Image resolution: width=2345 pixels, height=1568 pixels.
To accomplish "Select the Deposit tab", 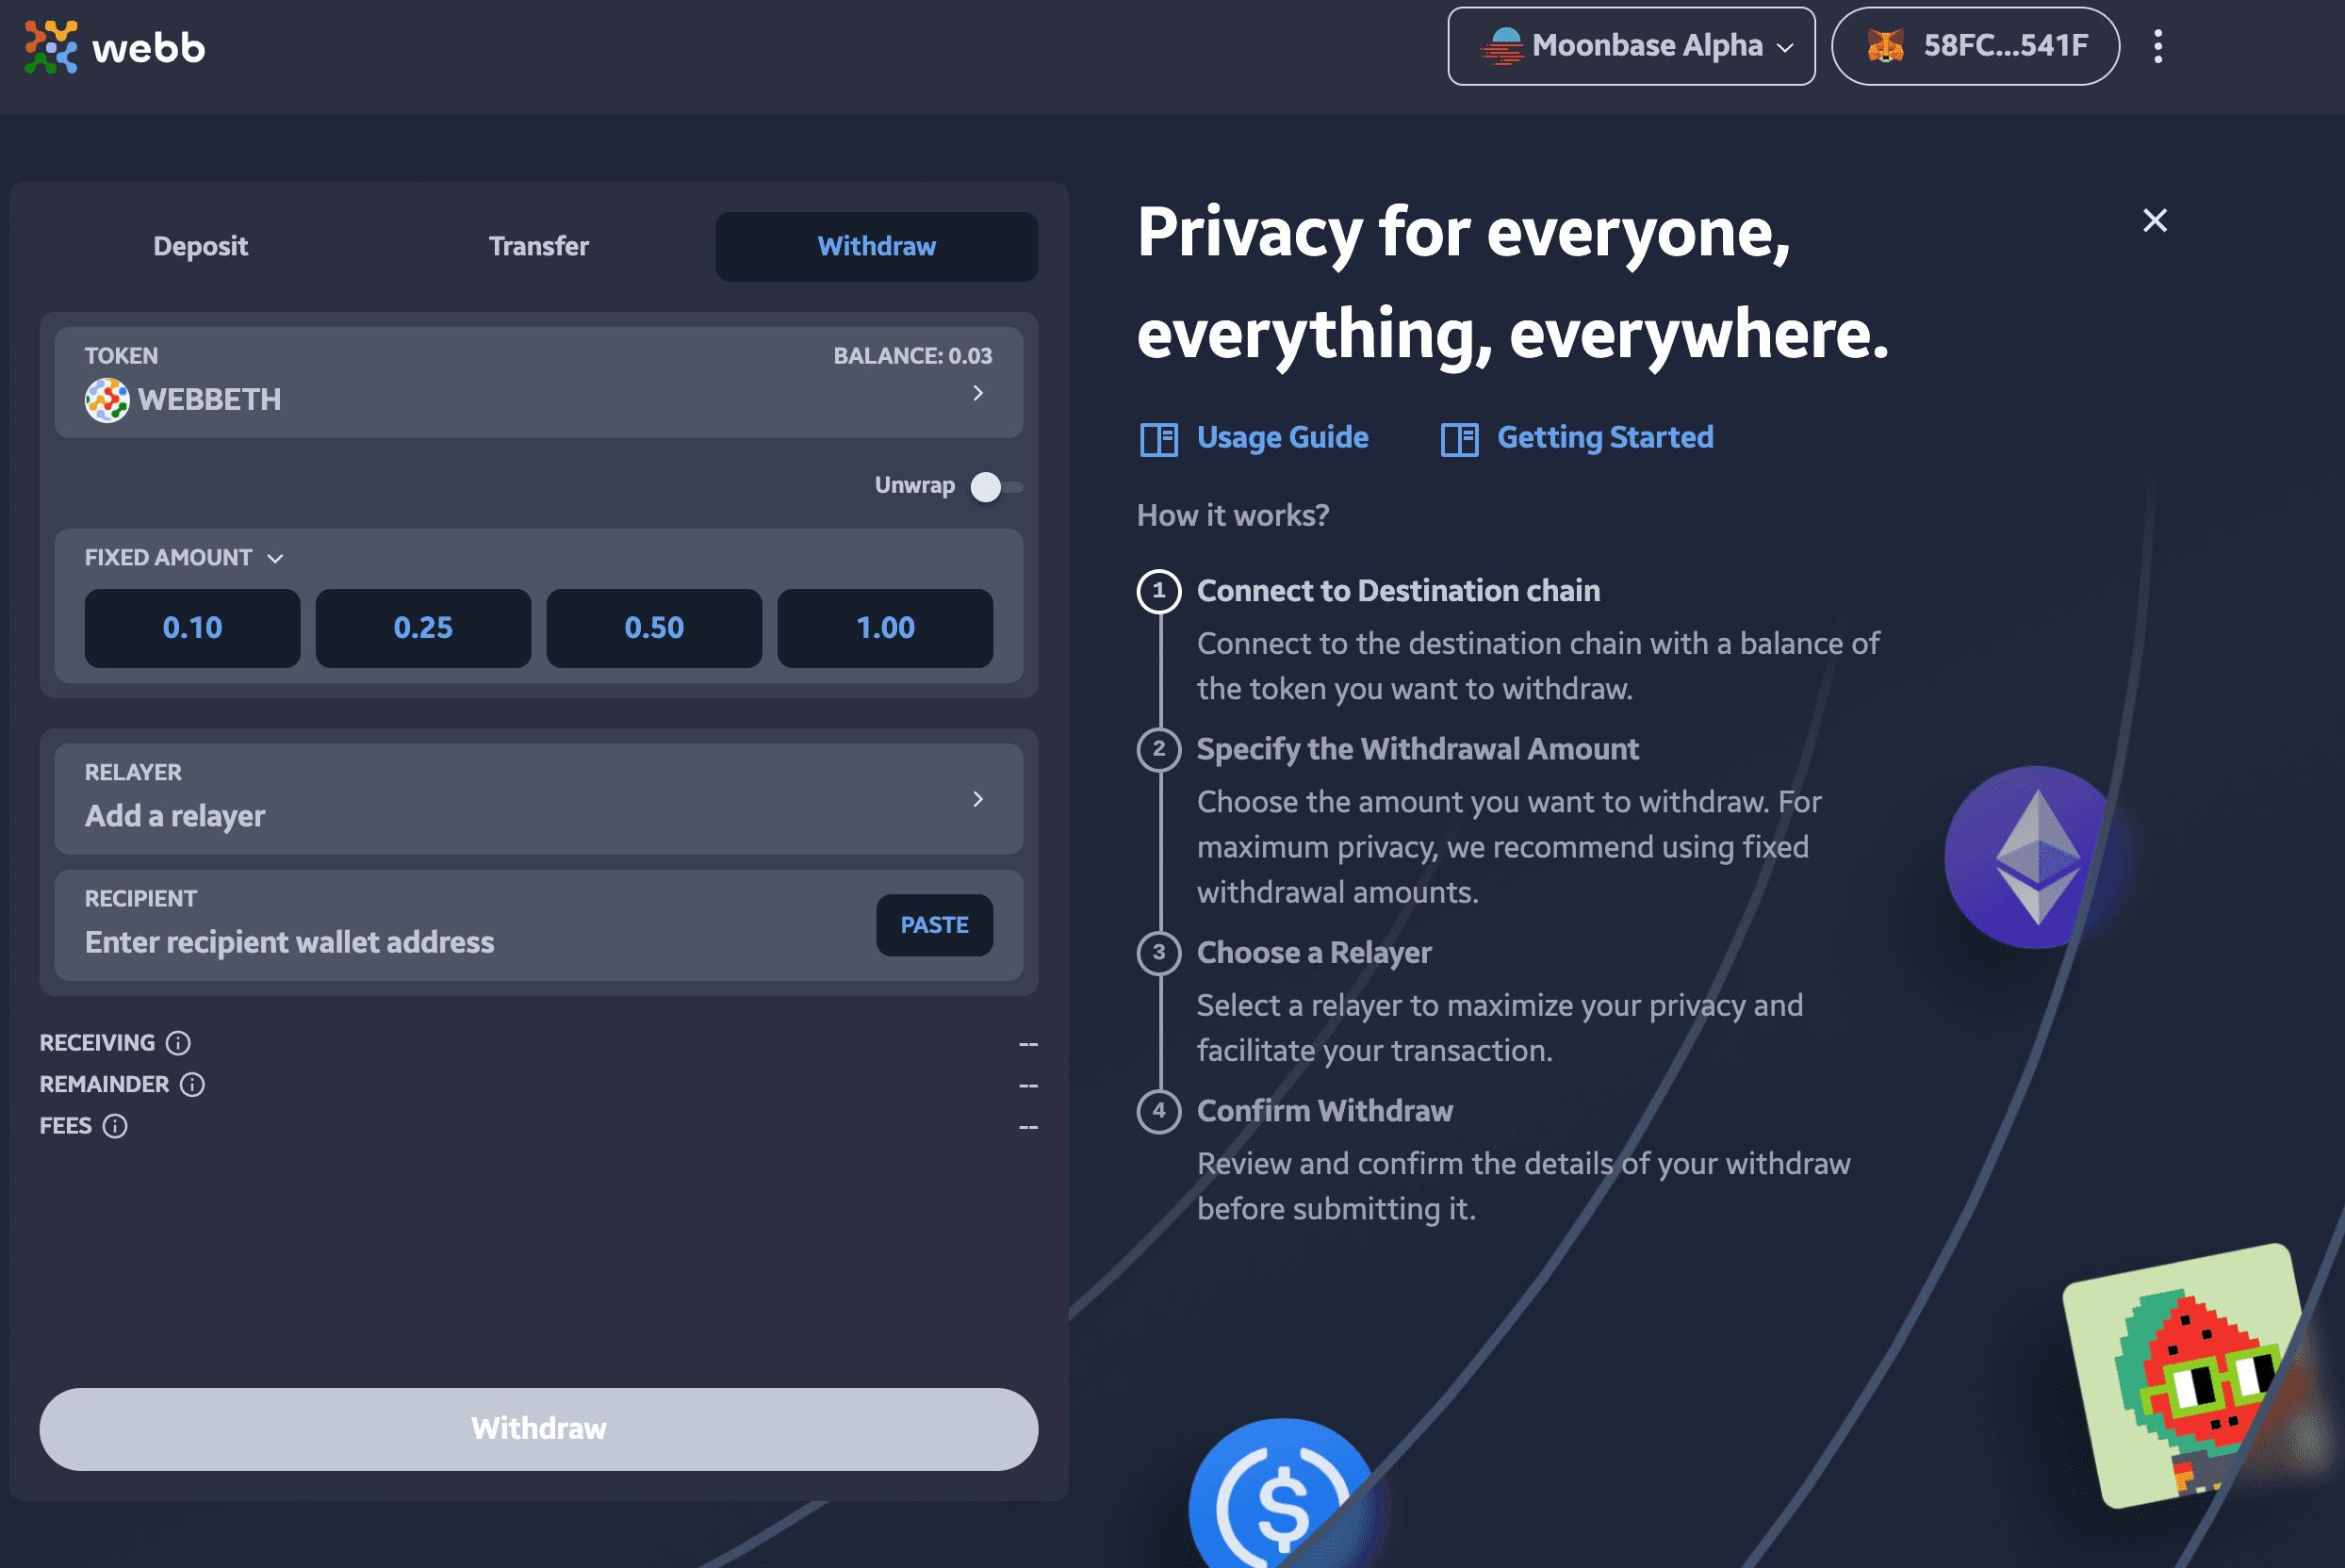I will 200,245.
